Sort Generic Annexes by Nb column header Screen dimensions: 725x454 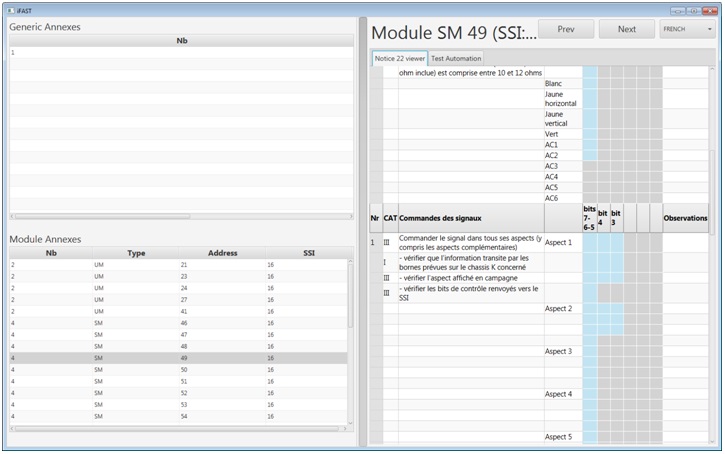pyautogui.click(x=182, y=41)
